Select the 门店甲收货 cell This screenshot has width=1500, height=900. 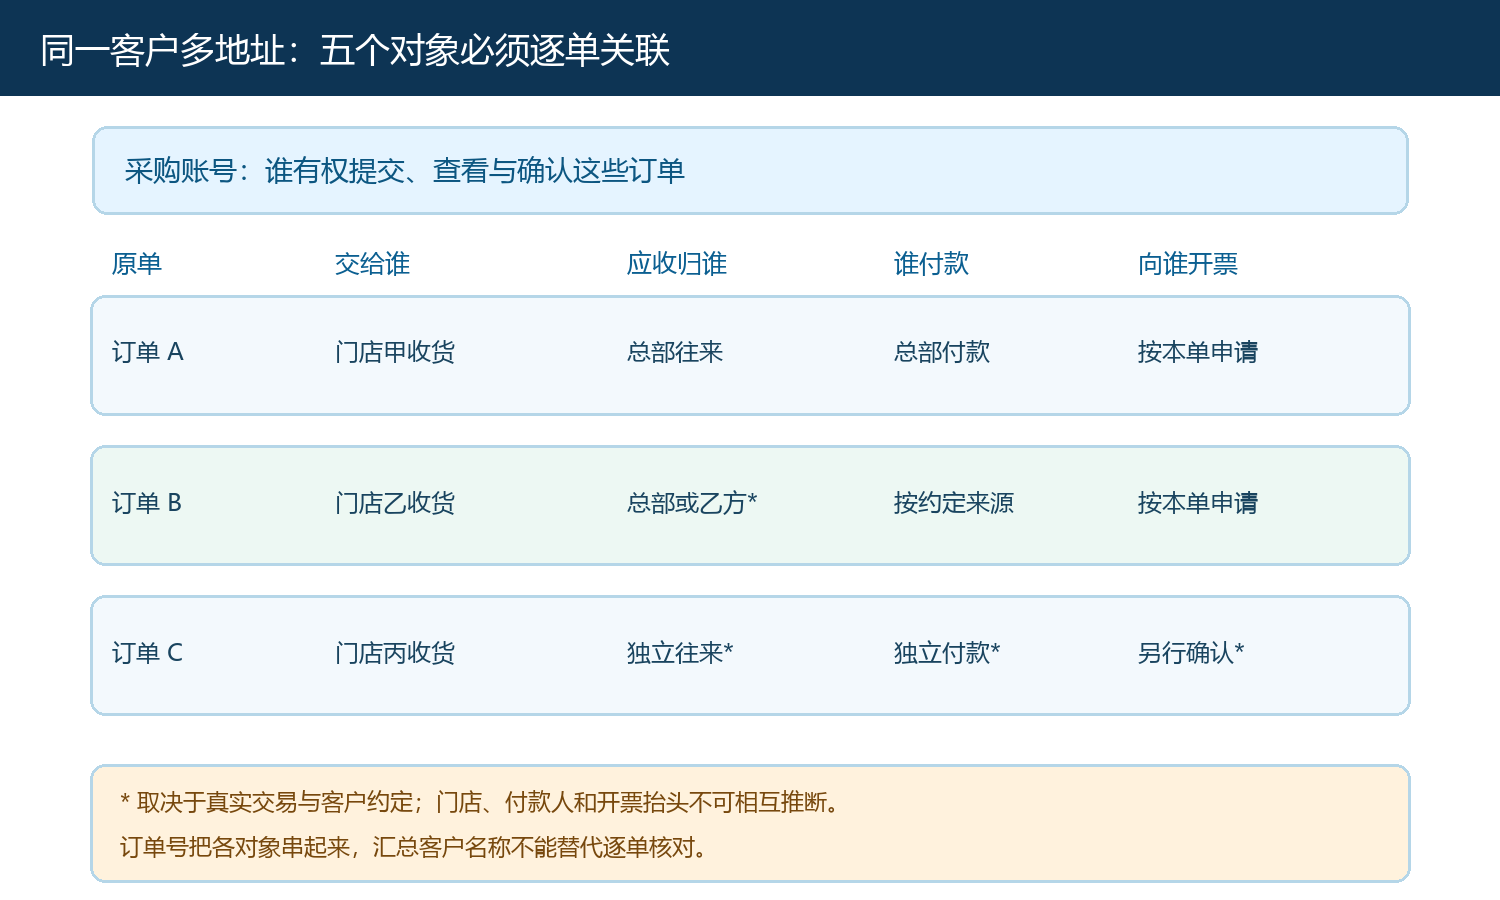(395, 352)
